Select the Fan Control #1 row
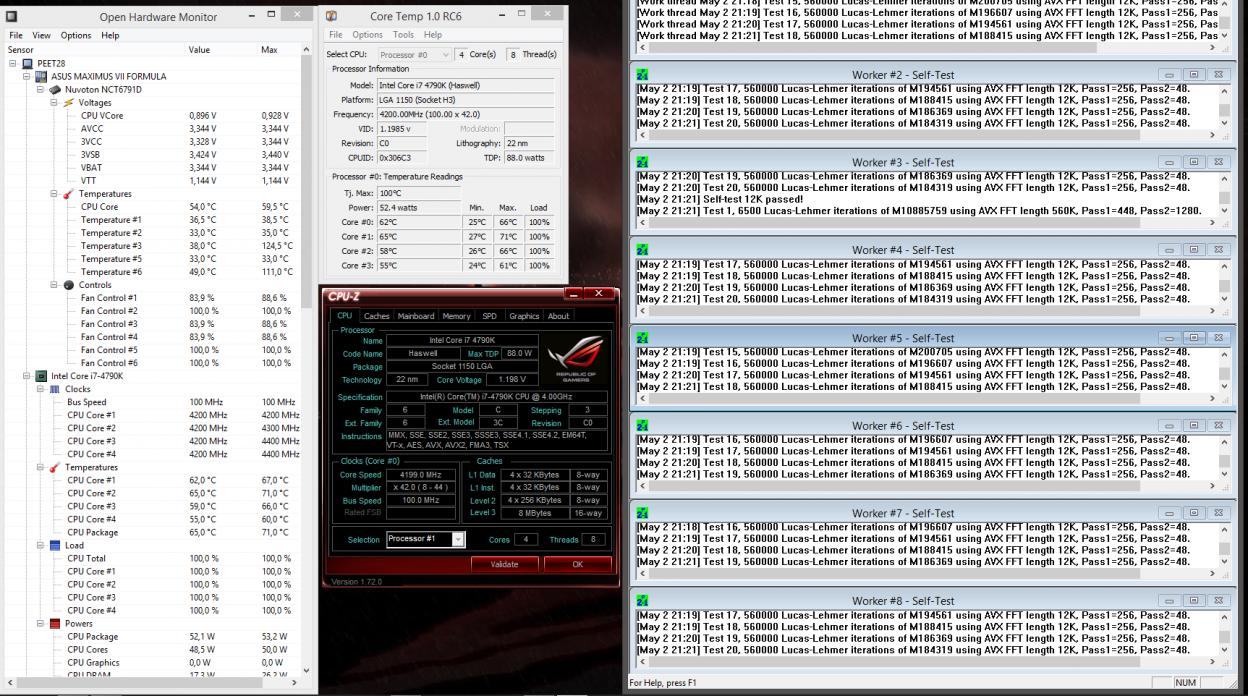 (152, 298)
